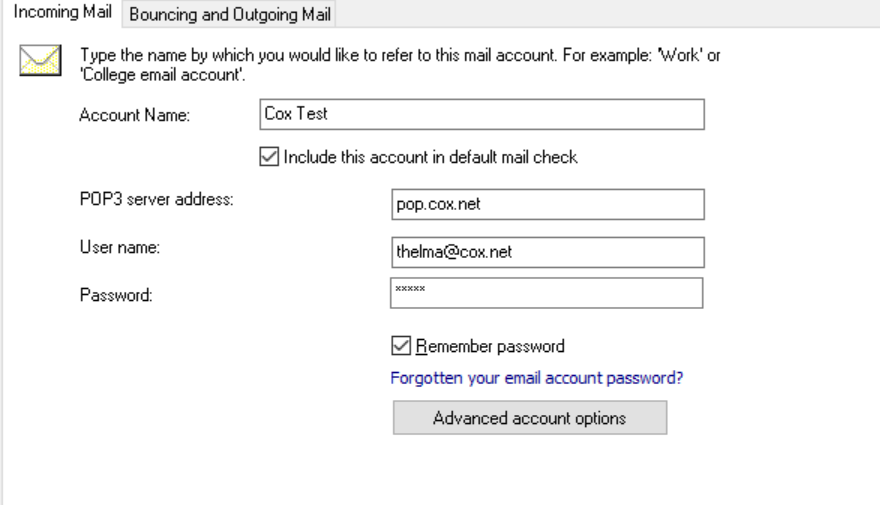Click the POP3 server address label
This screenshot has width=880, height=505.
(157, 199)
